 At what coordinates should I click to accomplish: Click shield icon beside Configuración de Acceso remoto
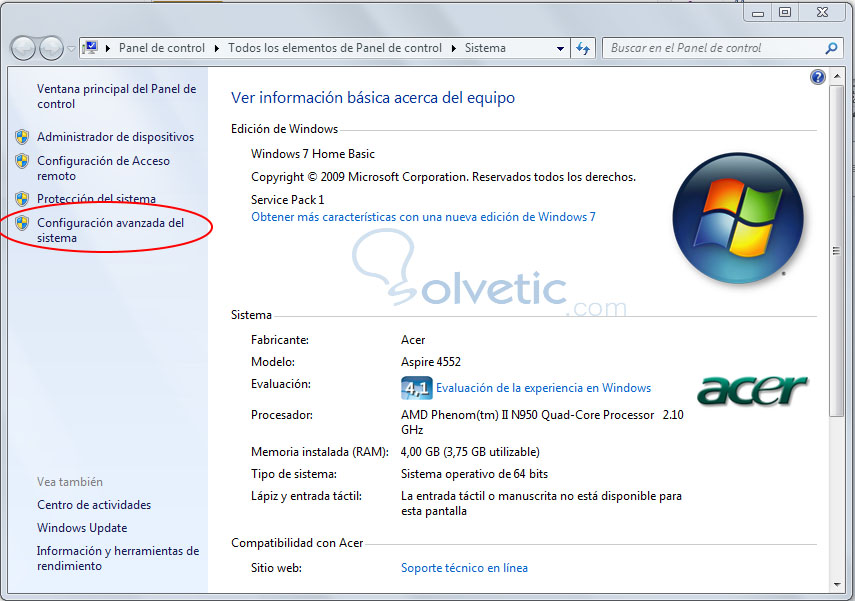tap(22, 160)
